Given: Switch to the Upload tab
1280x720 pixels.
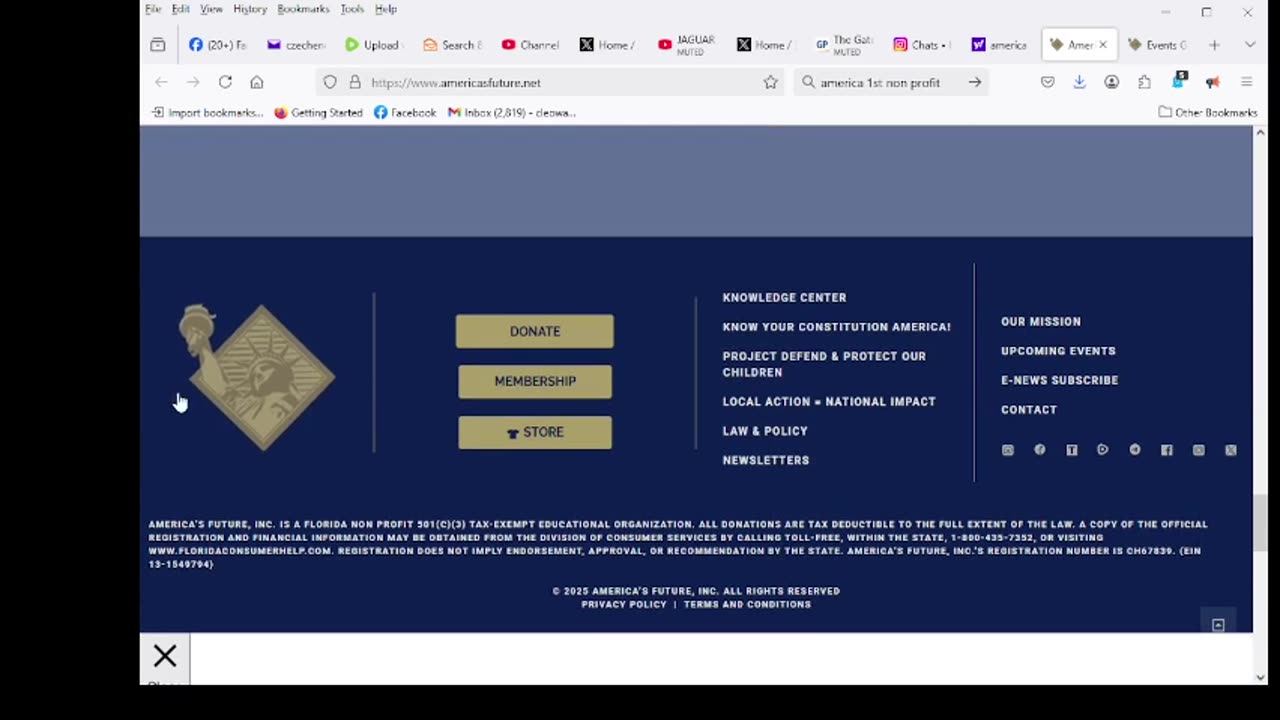Looking at the screenshot, I should coord(372,45).
